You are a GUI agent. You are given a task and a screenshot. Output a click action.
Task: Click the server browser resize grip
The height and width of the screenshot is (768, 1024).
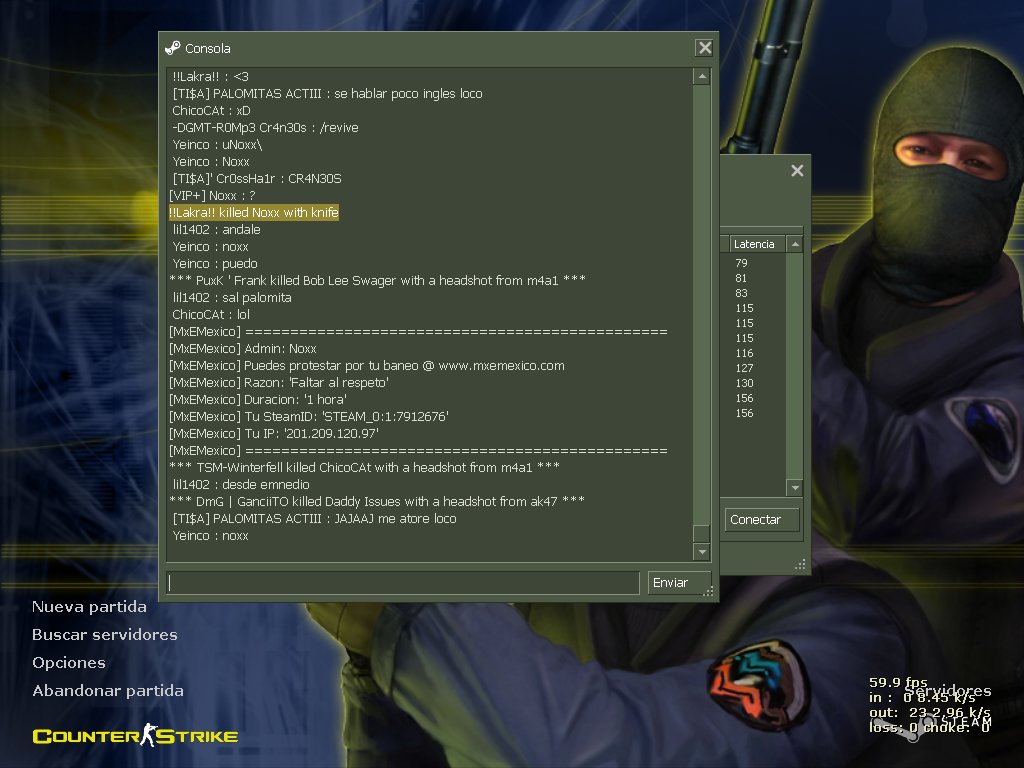tap(800, 565)
